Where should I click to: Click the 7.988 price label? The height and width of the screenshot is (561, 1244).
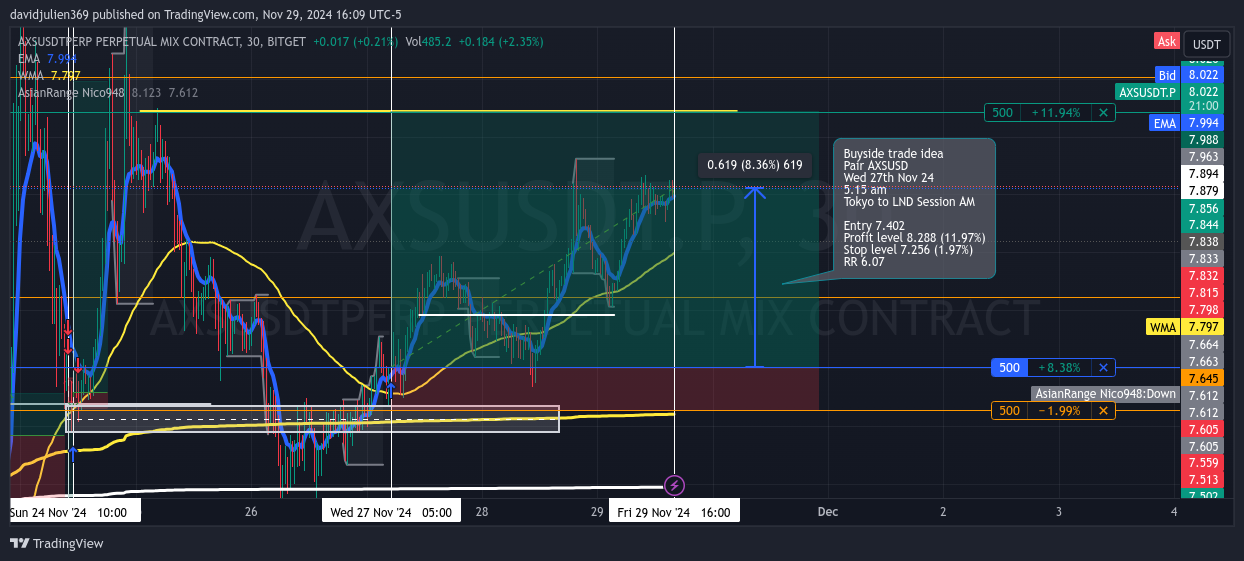[1203, 140]
